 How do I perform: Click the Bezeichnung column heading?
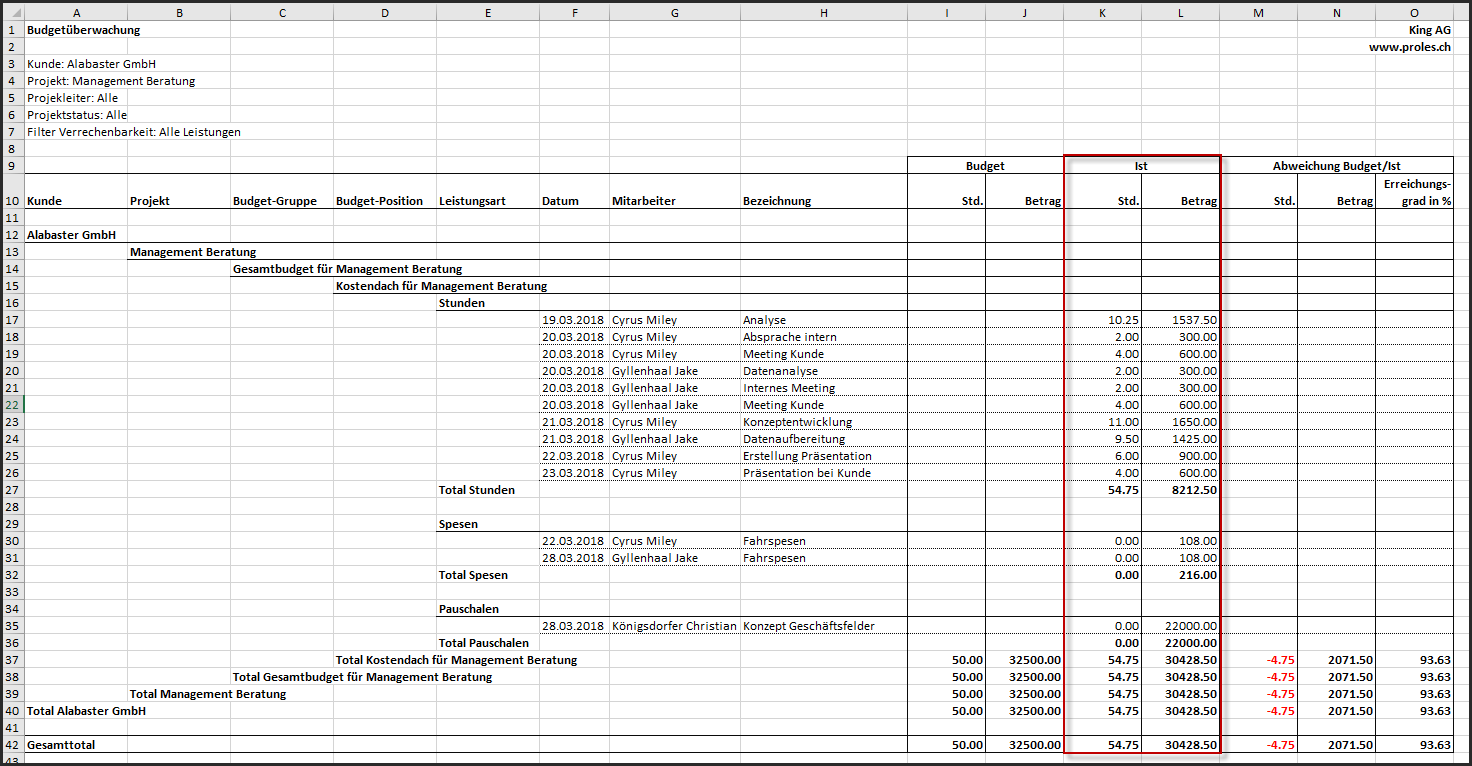click(x=777, y=201)
